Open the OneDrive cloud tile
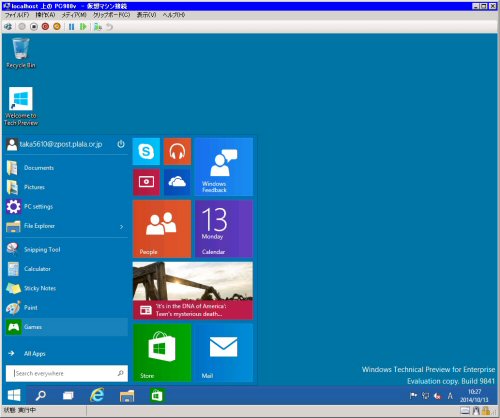The height and width of the screenshot is (418, 500). pos(177,182)
